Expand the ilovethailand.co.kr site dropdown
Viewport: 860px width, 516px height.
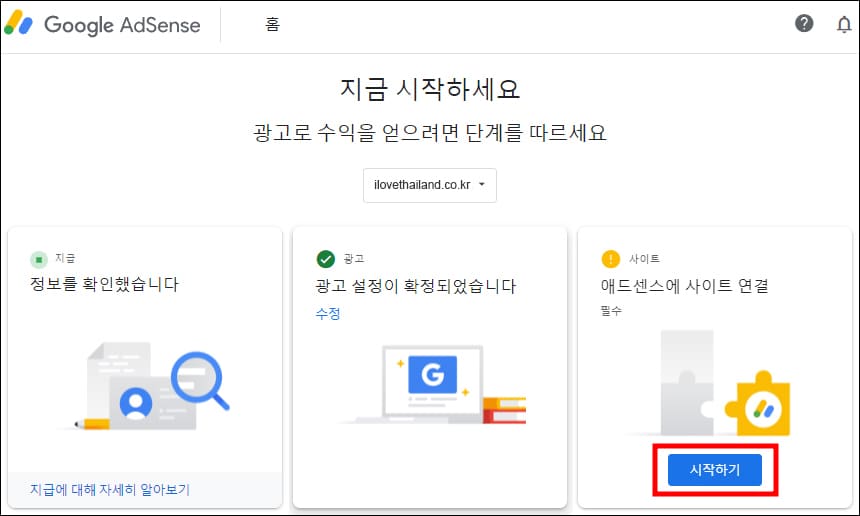point(429,185)
